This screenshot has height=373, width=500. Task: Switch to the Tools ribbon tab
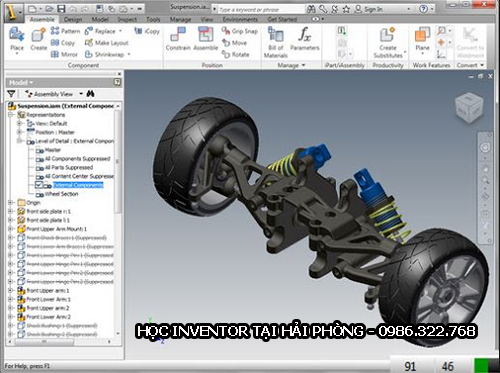[153, 19]
